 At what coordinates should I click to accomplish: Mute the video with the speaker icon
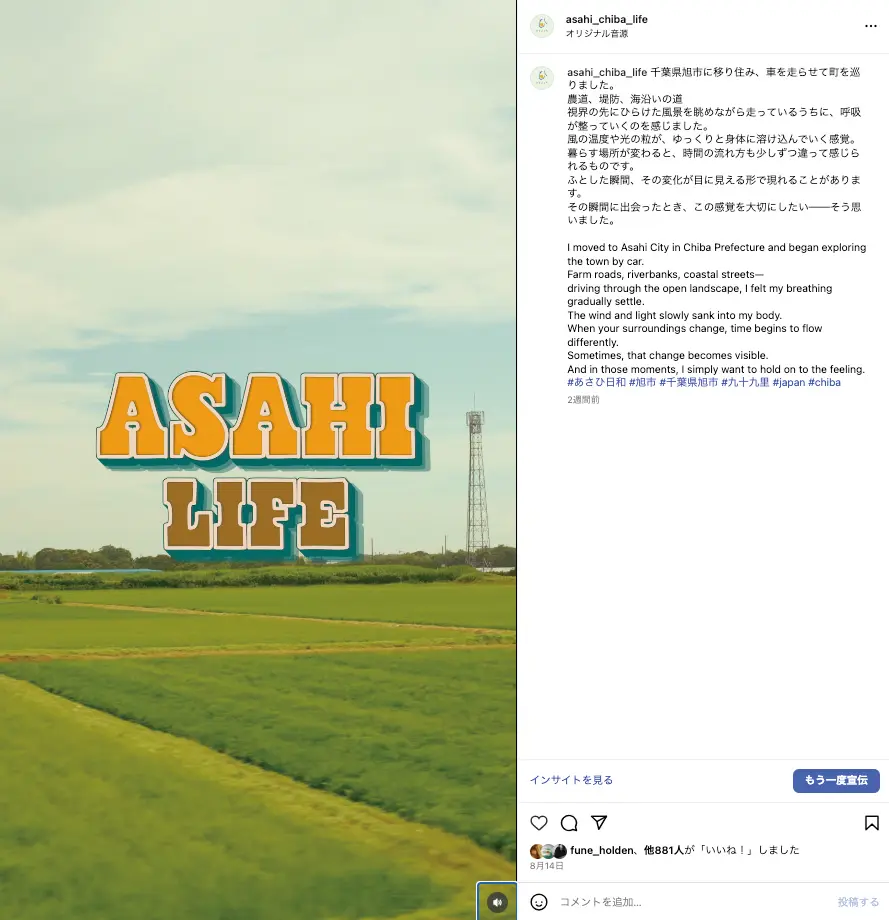pyautogui.click(x=497, y=900)
